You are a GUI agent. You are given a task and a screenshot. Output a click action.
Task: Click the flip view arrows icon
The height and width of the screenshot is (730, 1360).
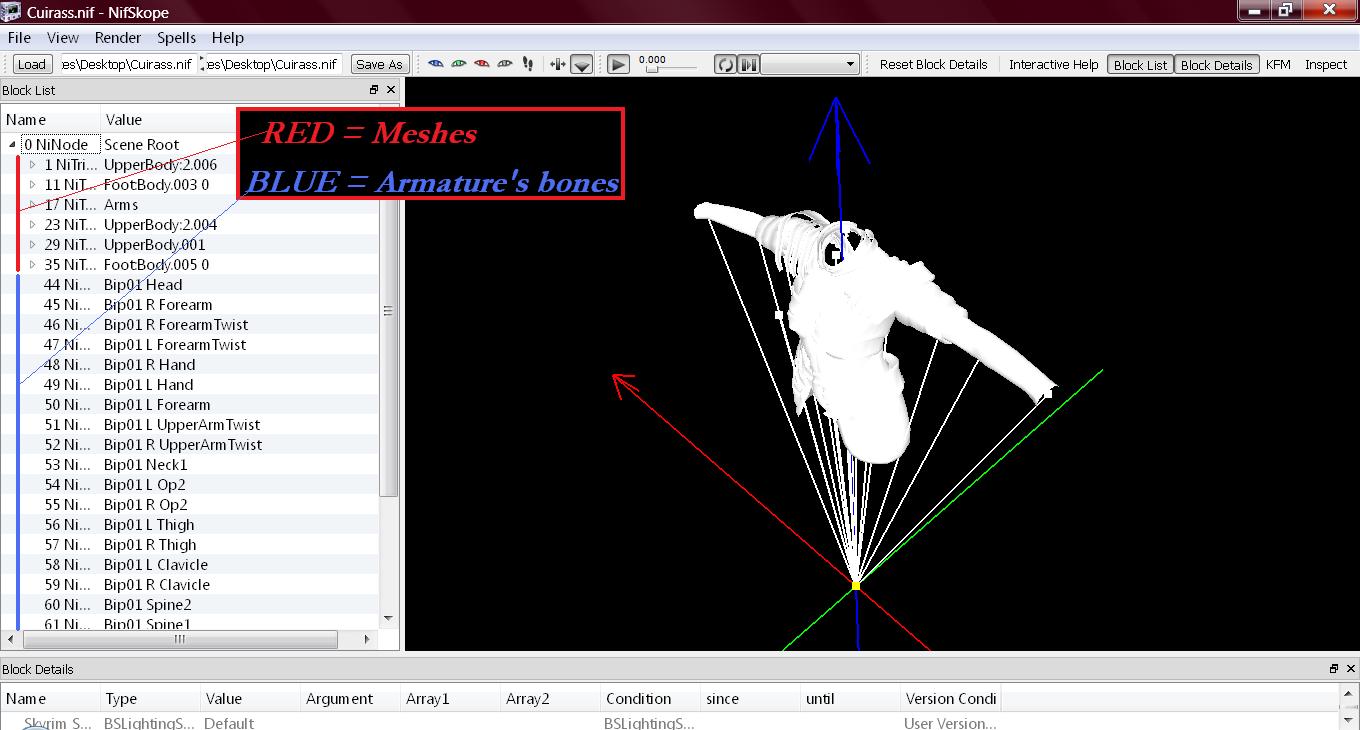click(x=558, y=64)
